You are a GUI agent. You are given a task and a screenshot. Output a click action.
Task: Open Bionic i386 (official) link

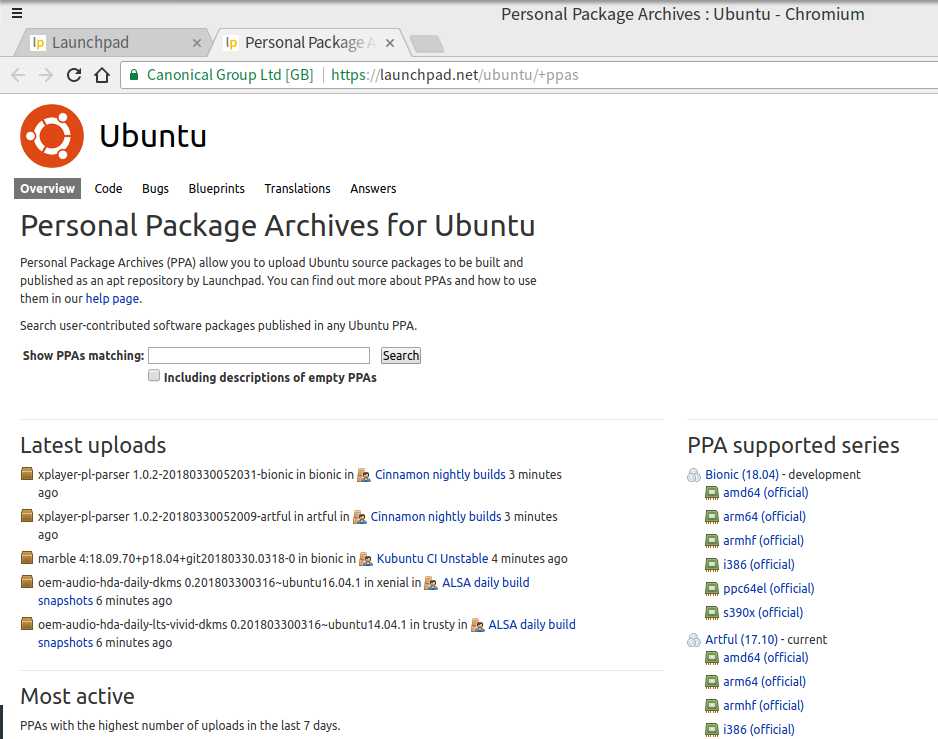pos(759,564)
